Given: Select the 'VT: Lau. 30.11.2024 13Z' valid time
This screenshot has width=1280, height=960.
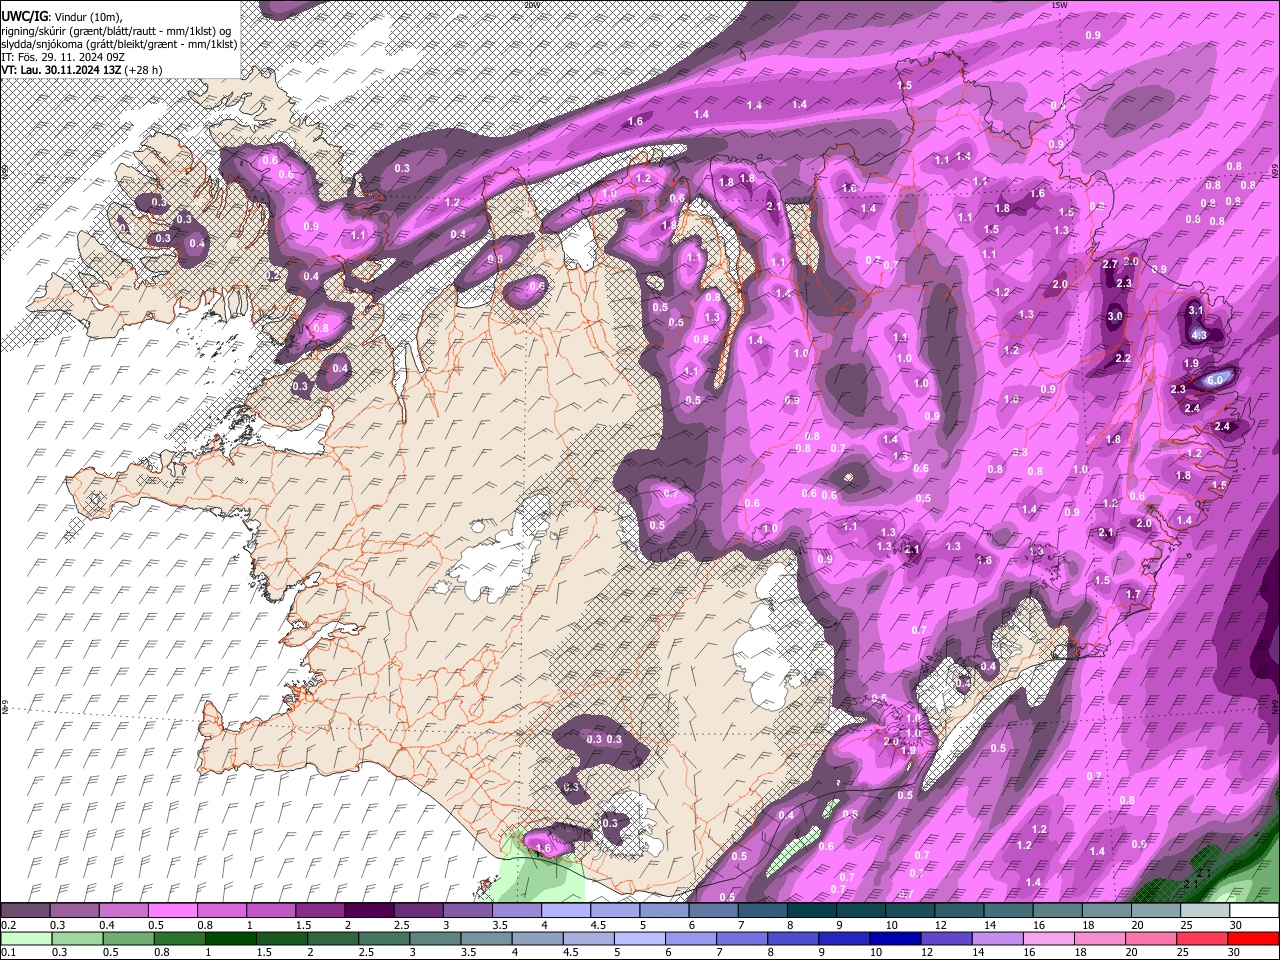Looking at the screenshot, I should coord(61,70).
